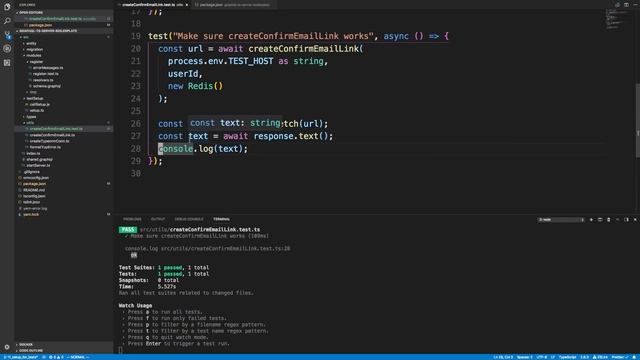
Task: Collapse the src folder
Action: 25,37
